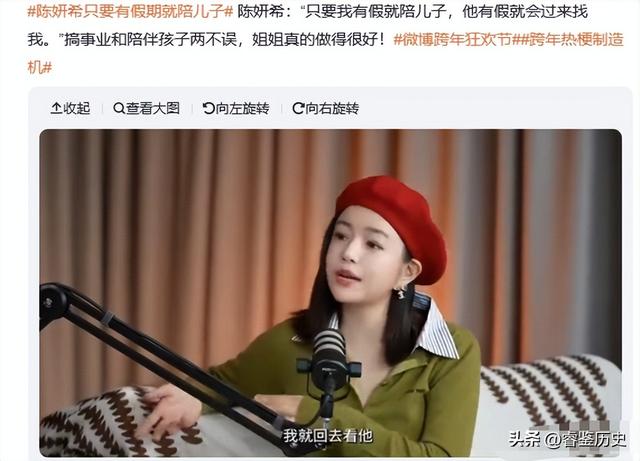This screenshot has width=640, height=461.
Task: Open hashtag #陈妍希只要有假期就陪儿子#
Action: point(130,11)
